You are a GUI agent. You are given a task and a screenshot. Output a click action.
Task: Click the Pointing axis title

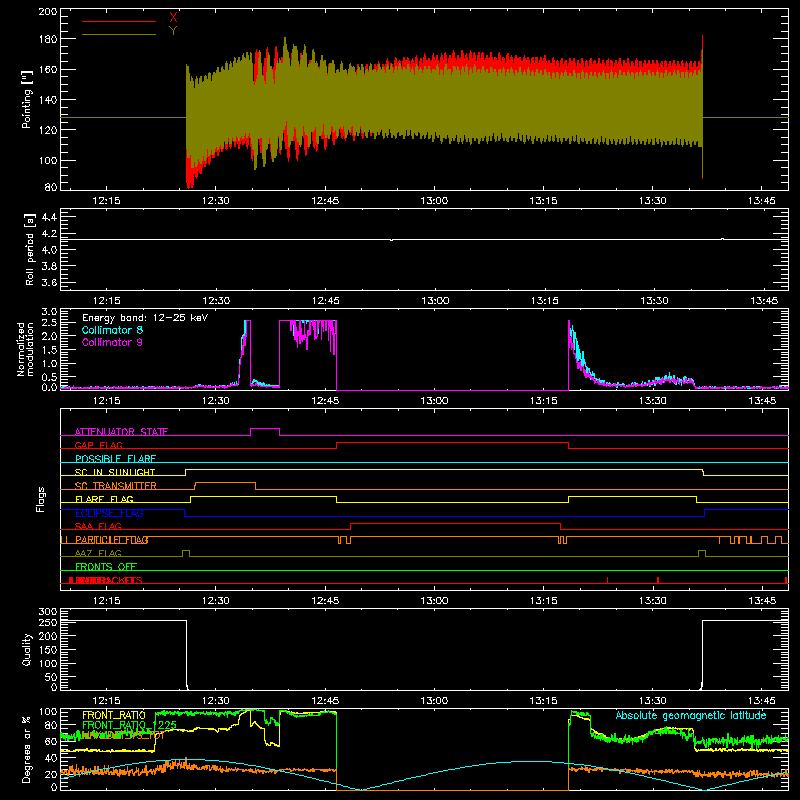click(x=27, y=99)
